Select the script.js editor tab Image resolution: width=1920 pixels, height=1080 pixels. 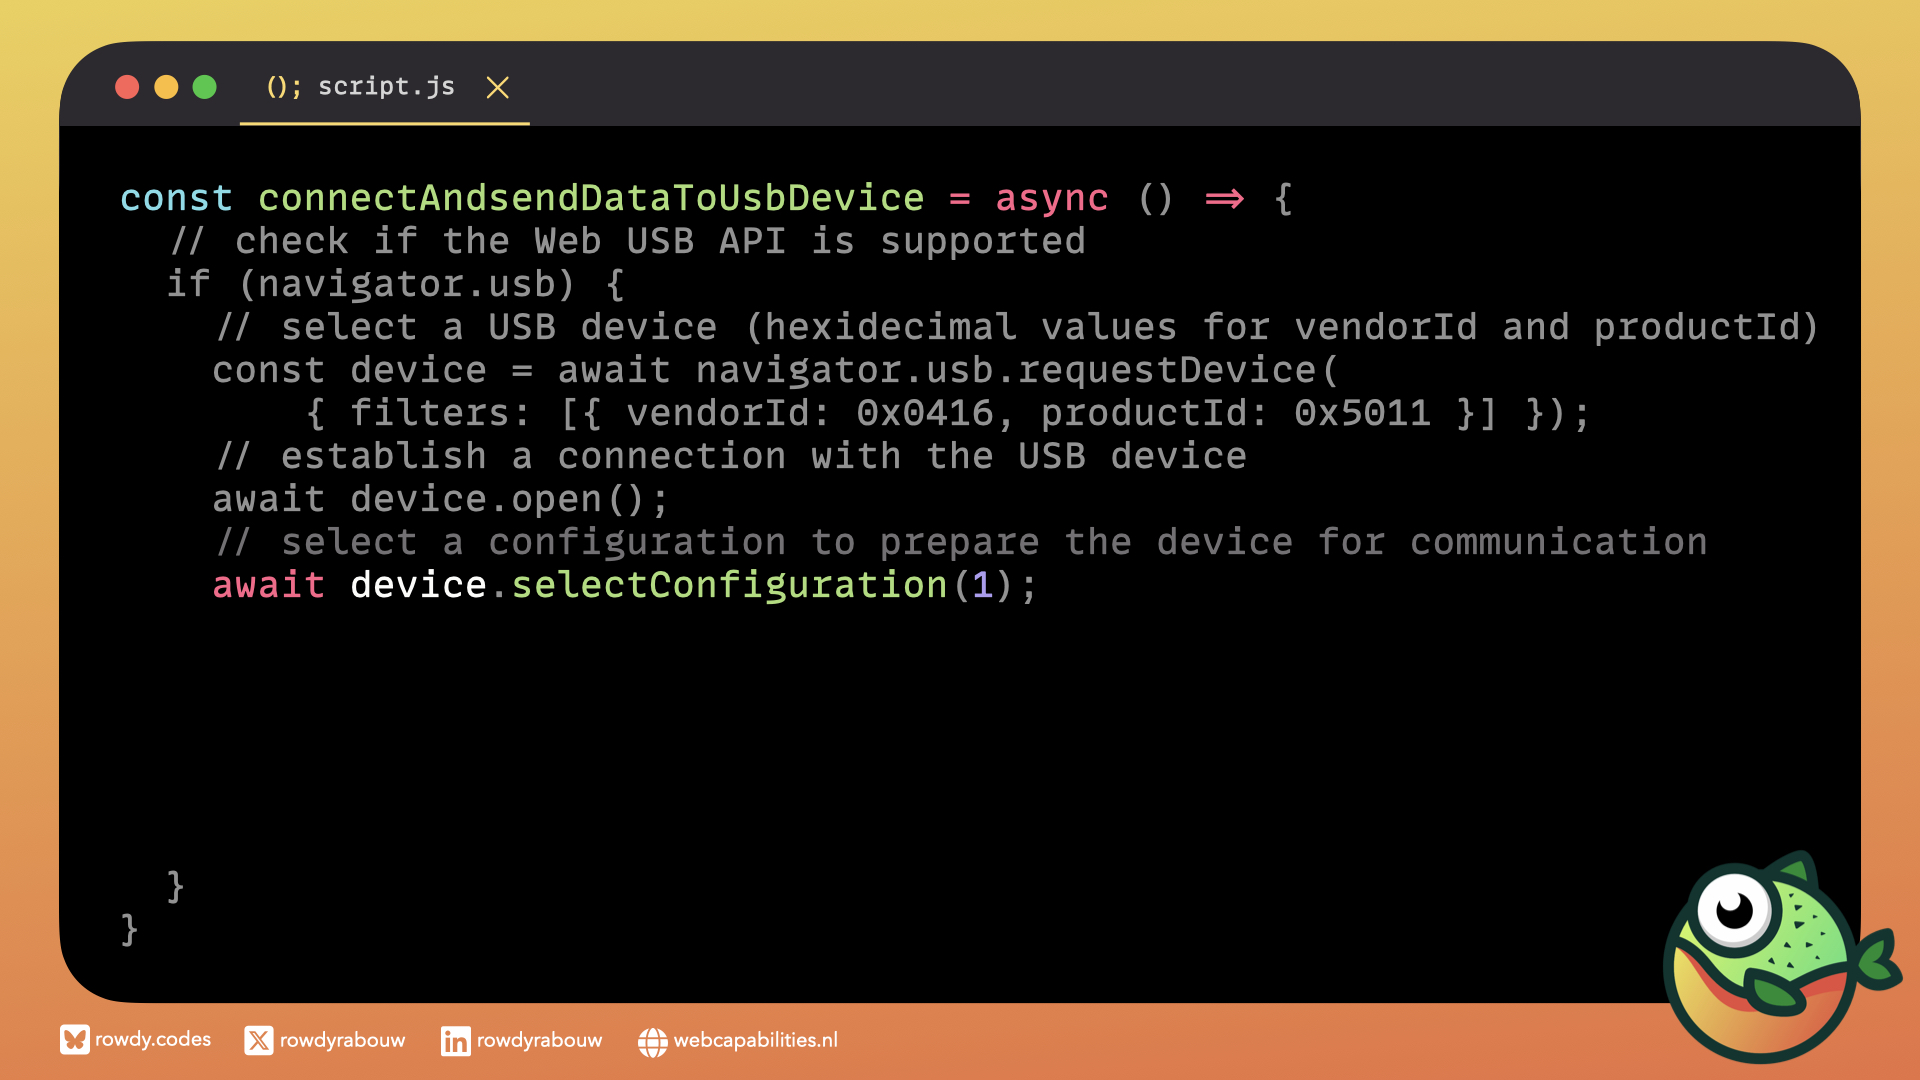386,87
